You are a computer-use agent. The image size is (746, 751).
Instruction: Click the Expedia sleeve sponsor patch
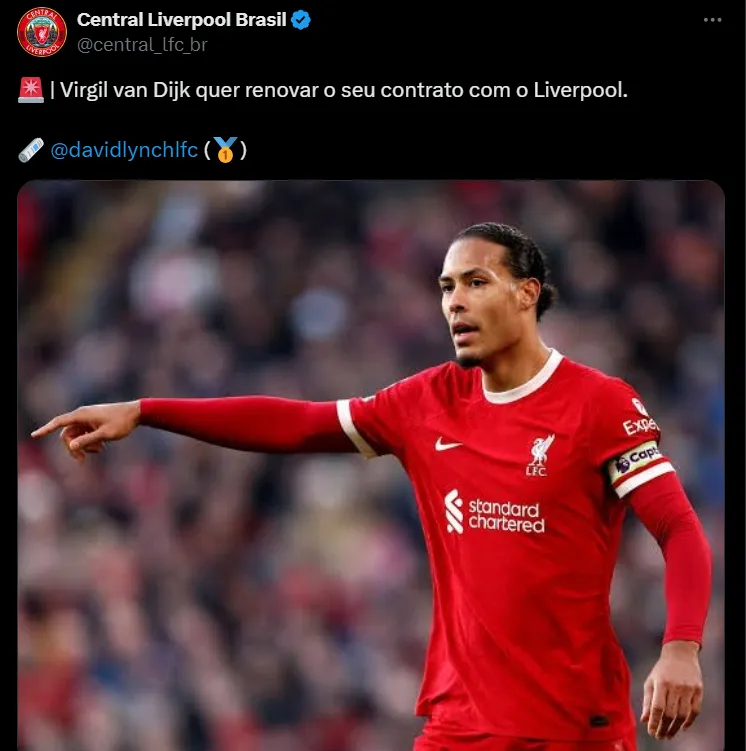[x=640, y=419]
